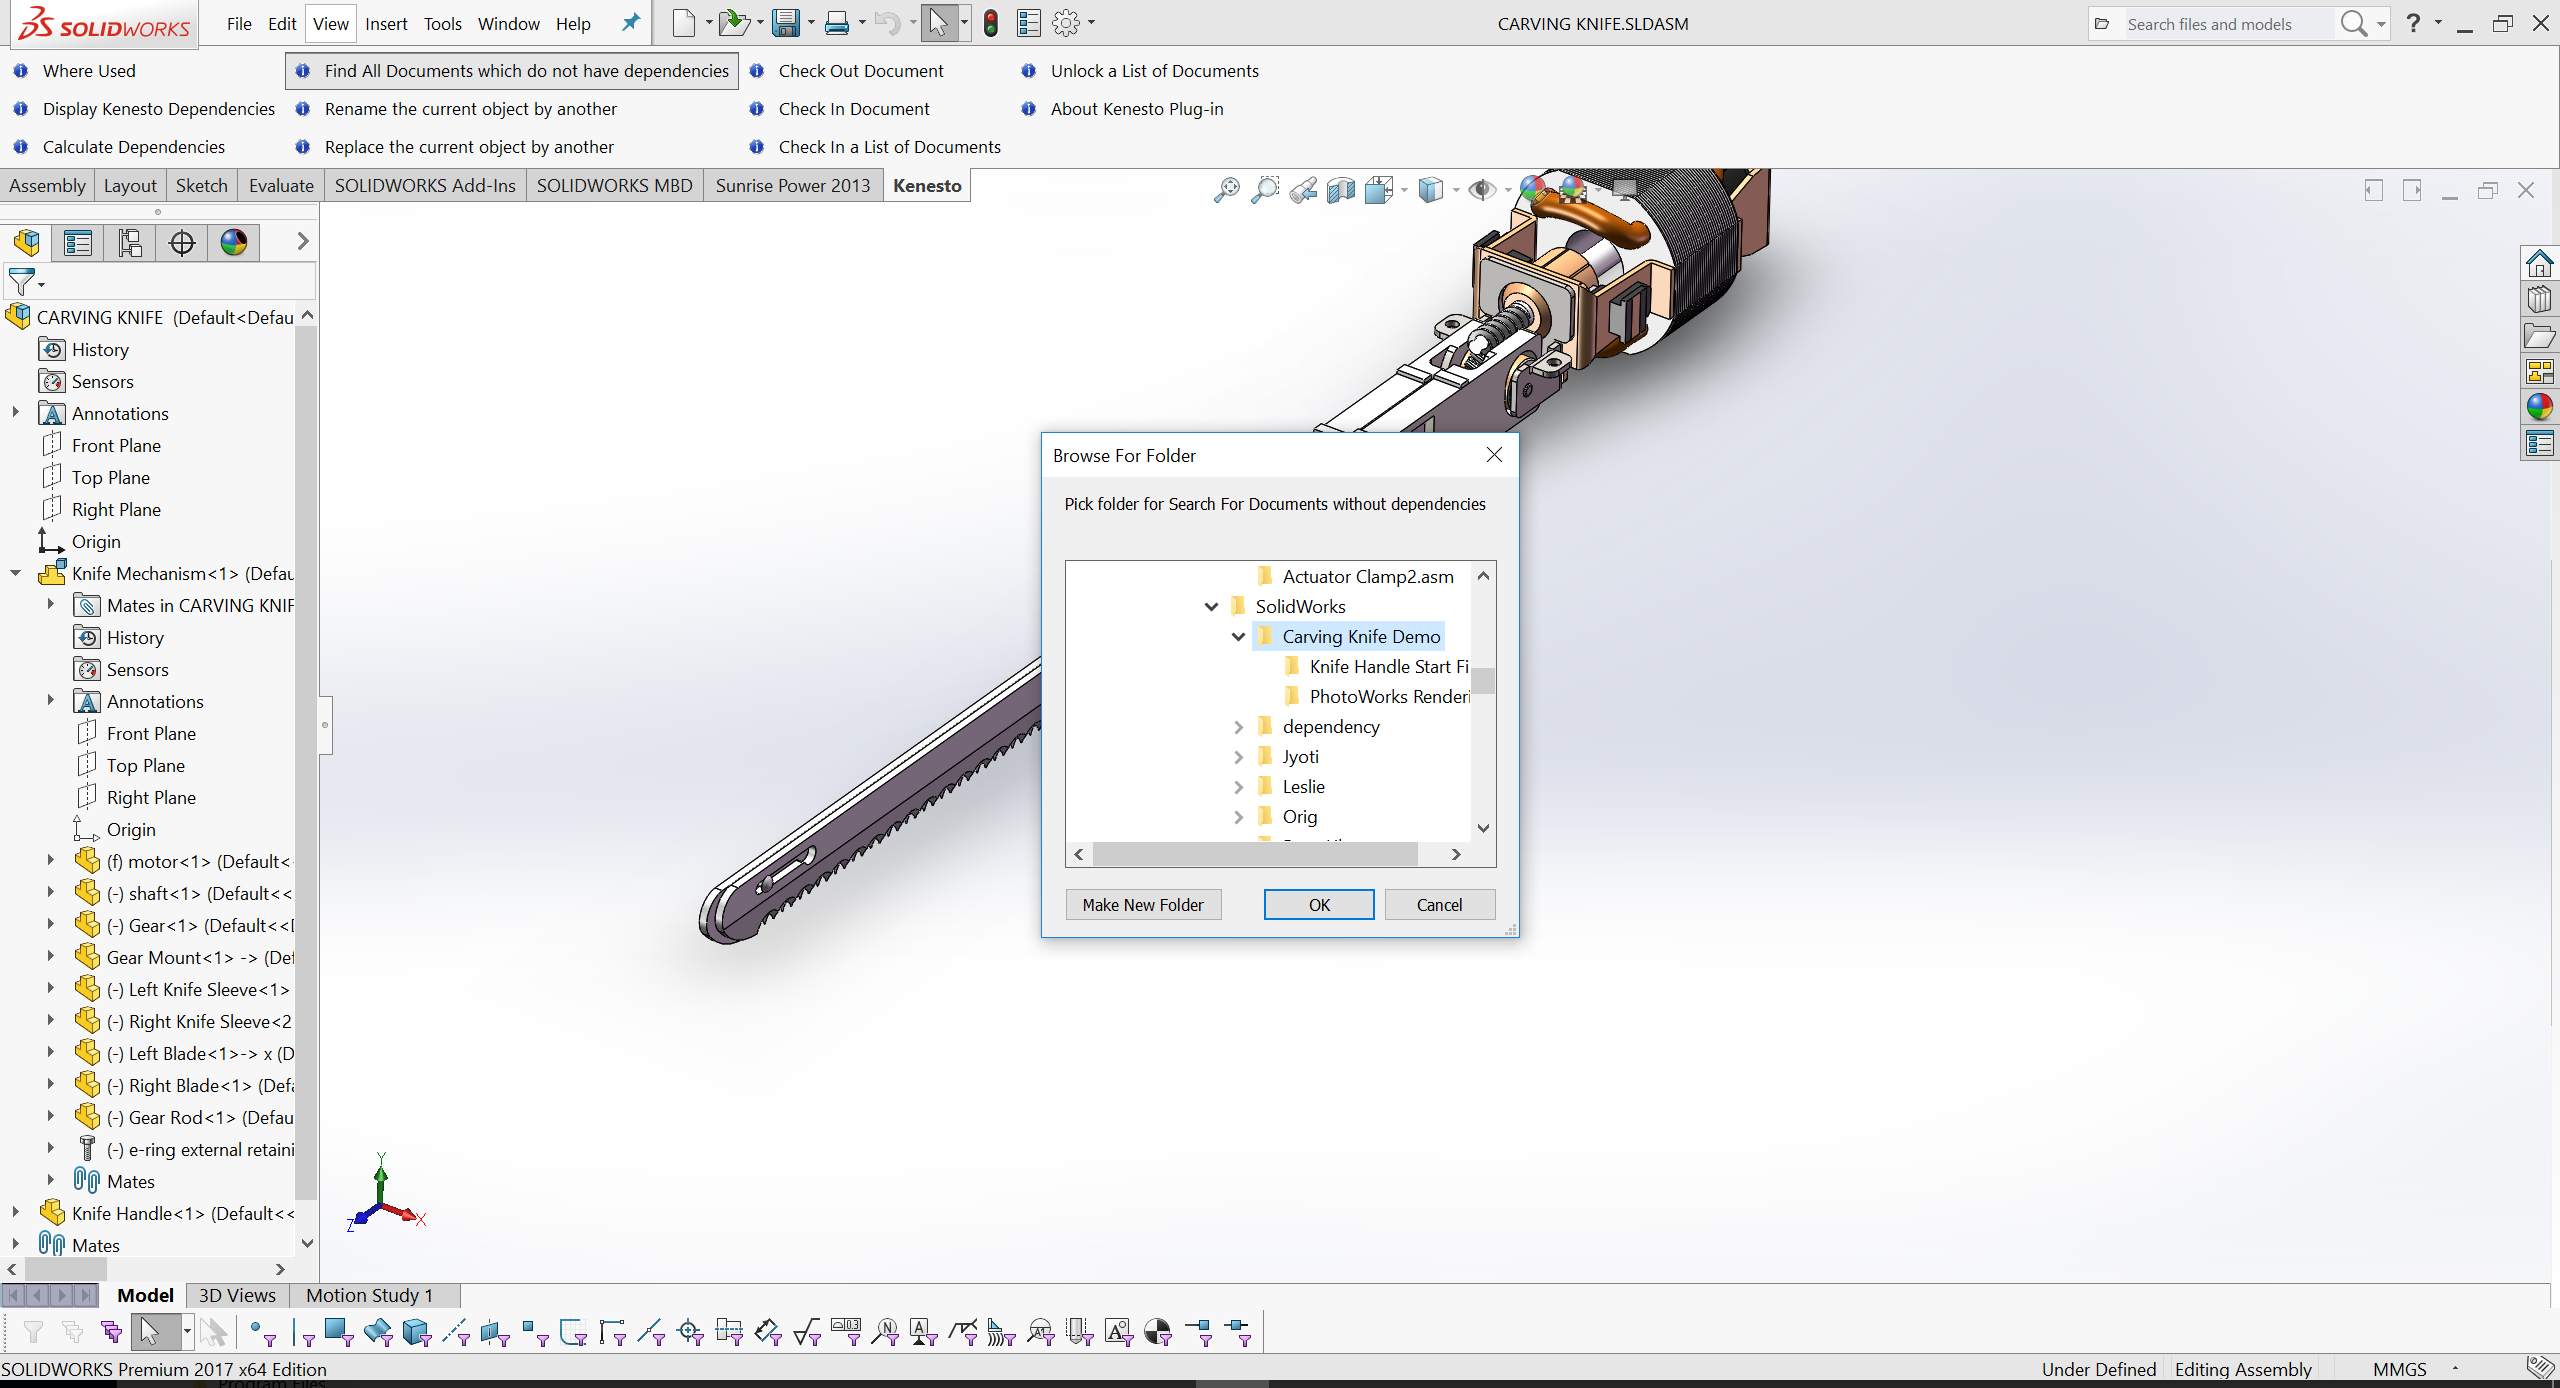
Task: Click the Print icon
Action: coord(837,22)
